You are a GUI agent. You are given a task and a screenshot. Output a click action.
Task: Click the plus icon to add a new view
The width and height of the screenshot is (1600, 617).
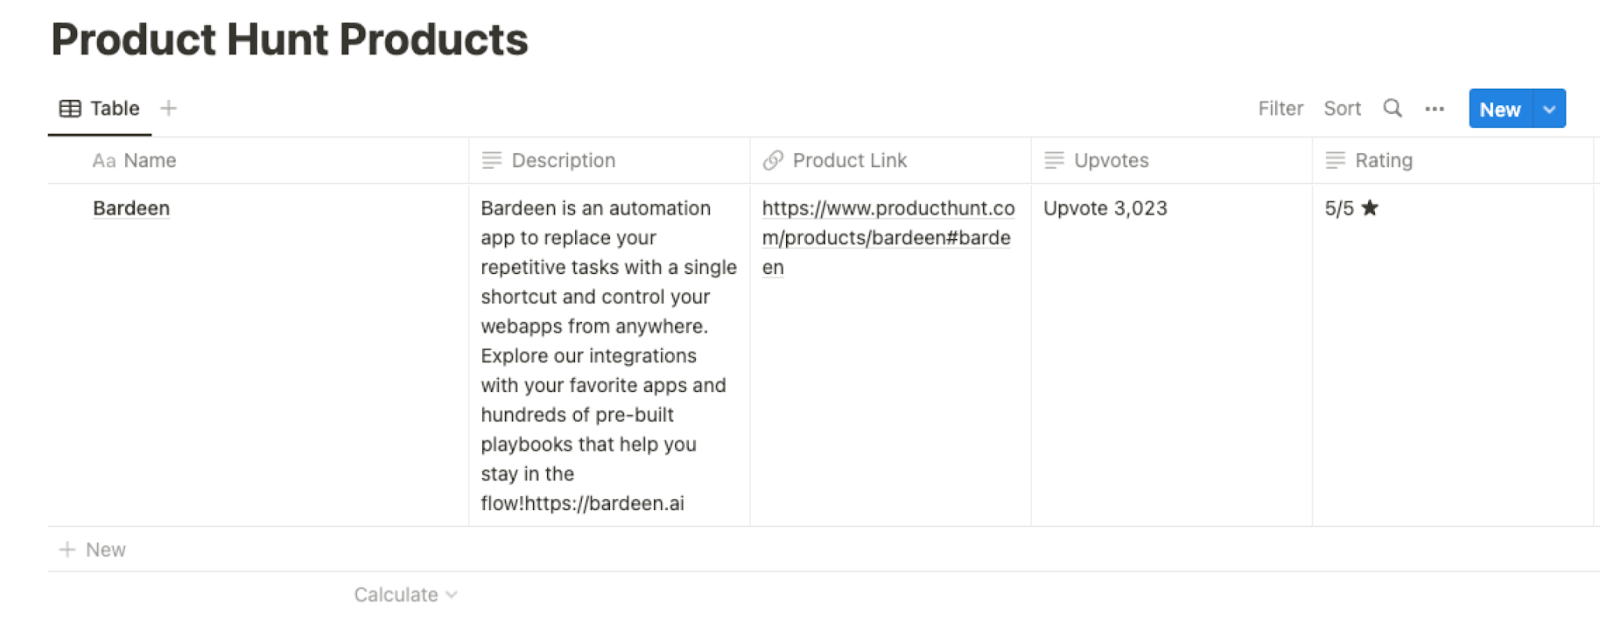click(168, 108)
